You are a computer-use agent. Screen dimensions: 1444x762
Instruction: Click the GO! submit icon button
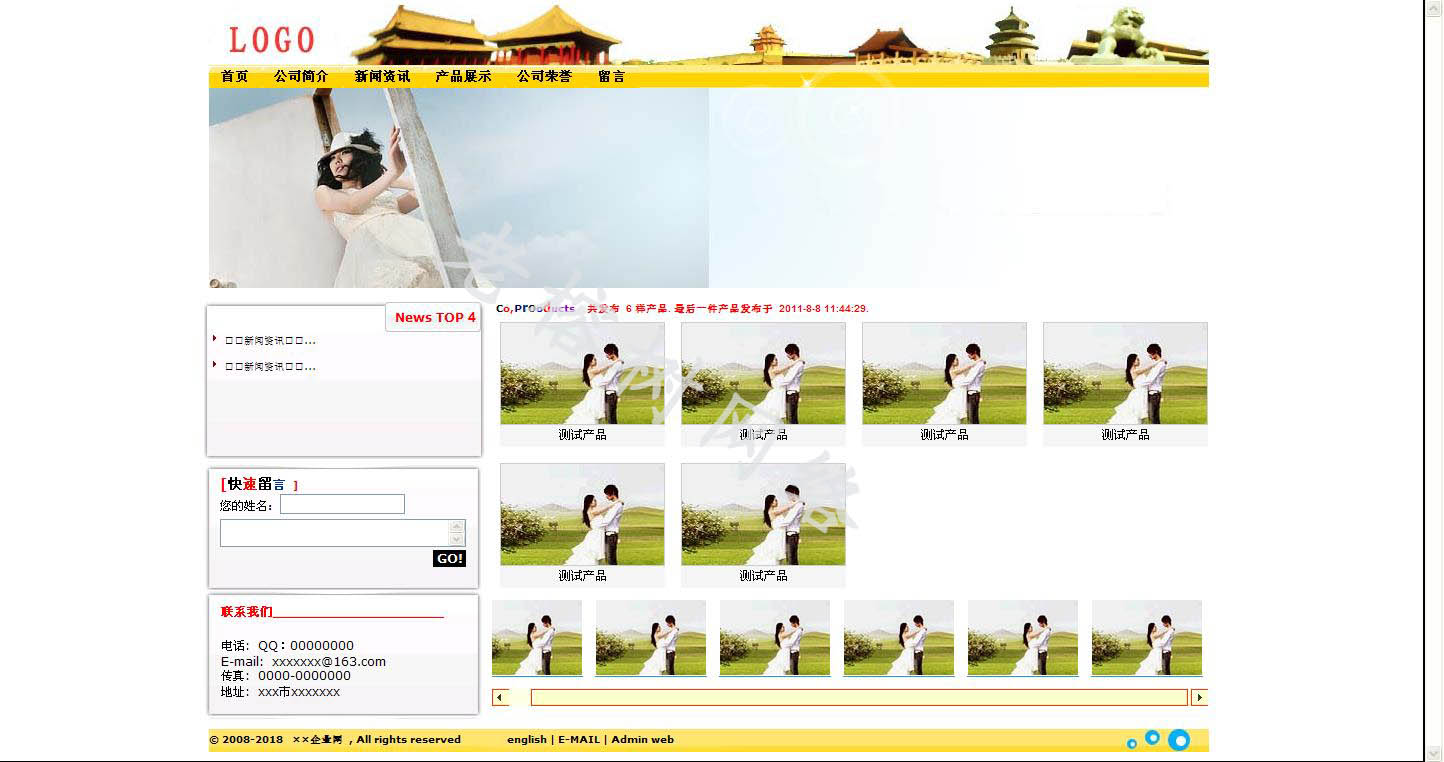(449, 559)
